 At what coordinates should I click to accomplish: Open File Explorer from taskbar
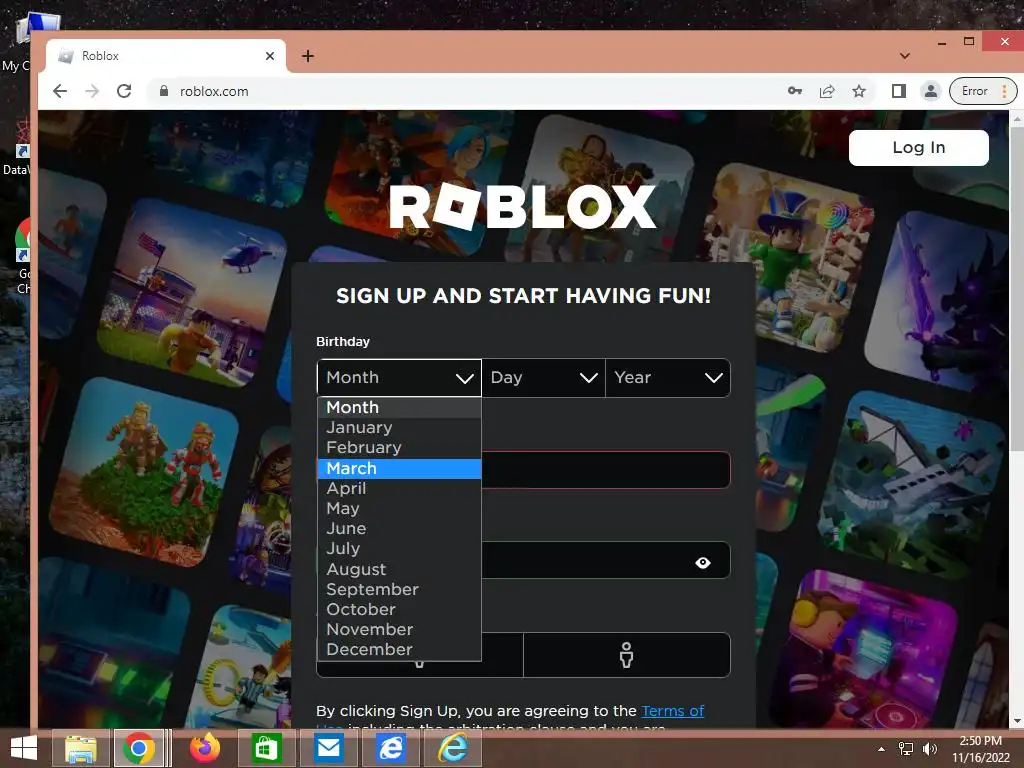pyautogui.click(x=80, y=748)
